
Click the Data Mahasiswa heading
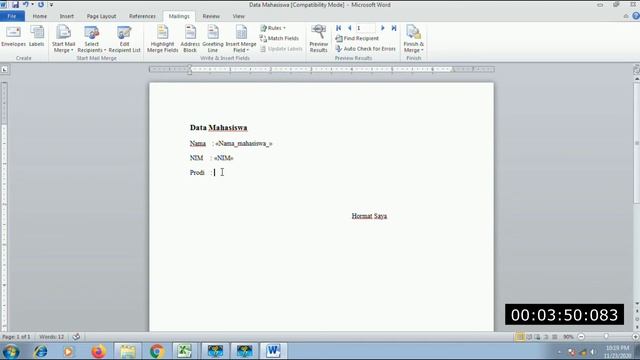pyautogui.click(x=218, y=128)
